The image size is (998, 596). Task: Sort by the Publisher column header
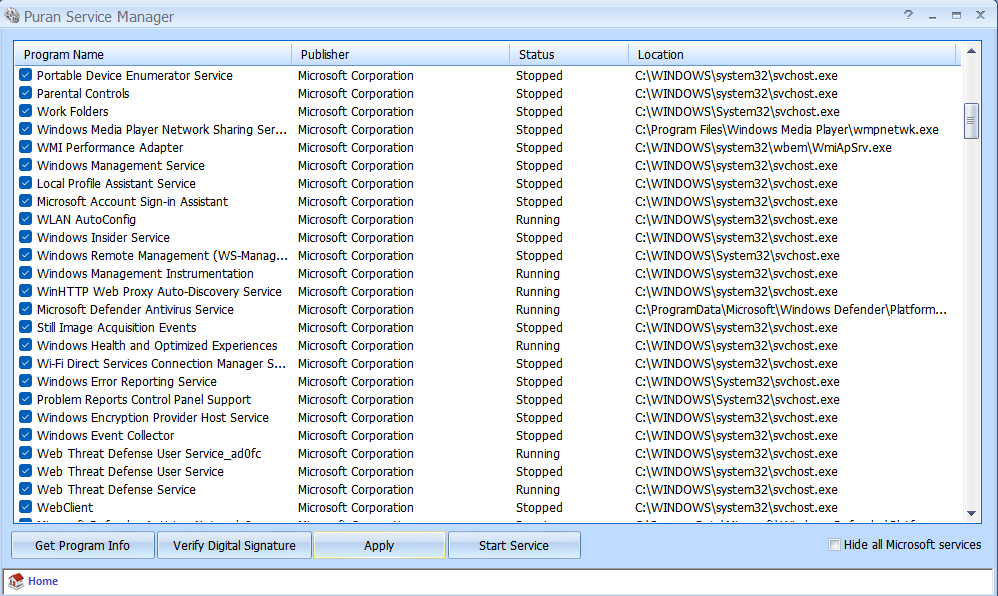[398, 54]
